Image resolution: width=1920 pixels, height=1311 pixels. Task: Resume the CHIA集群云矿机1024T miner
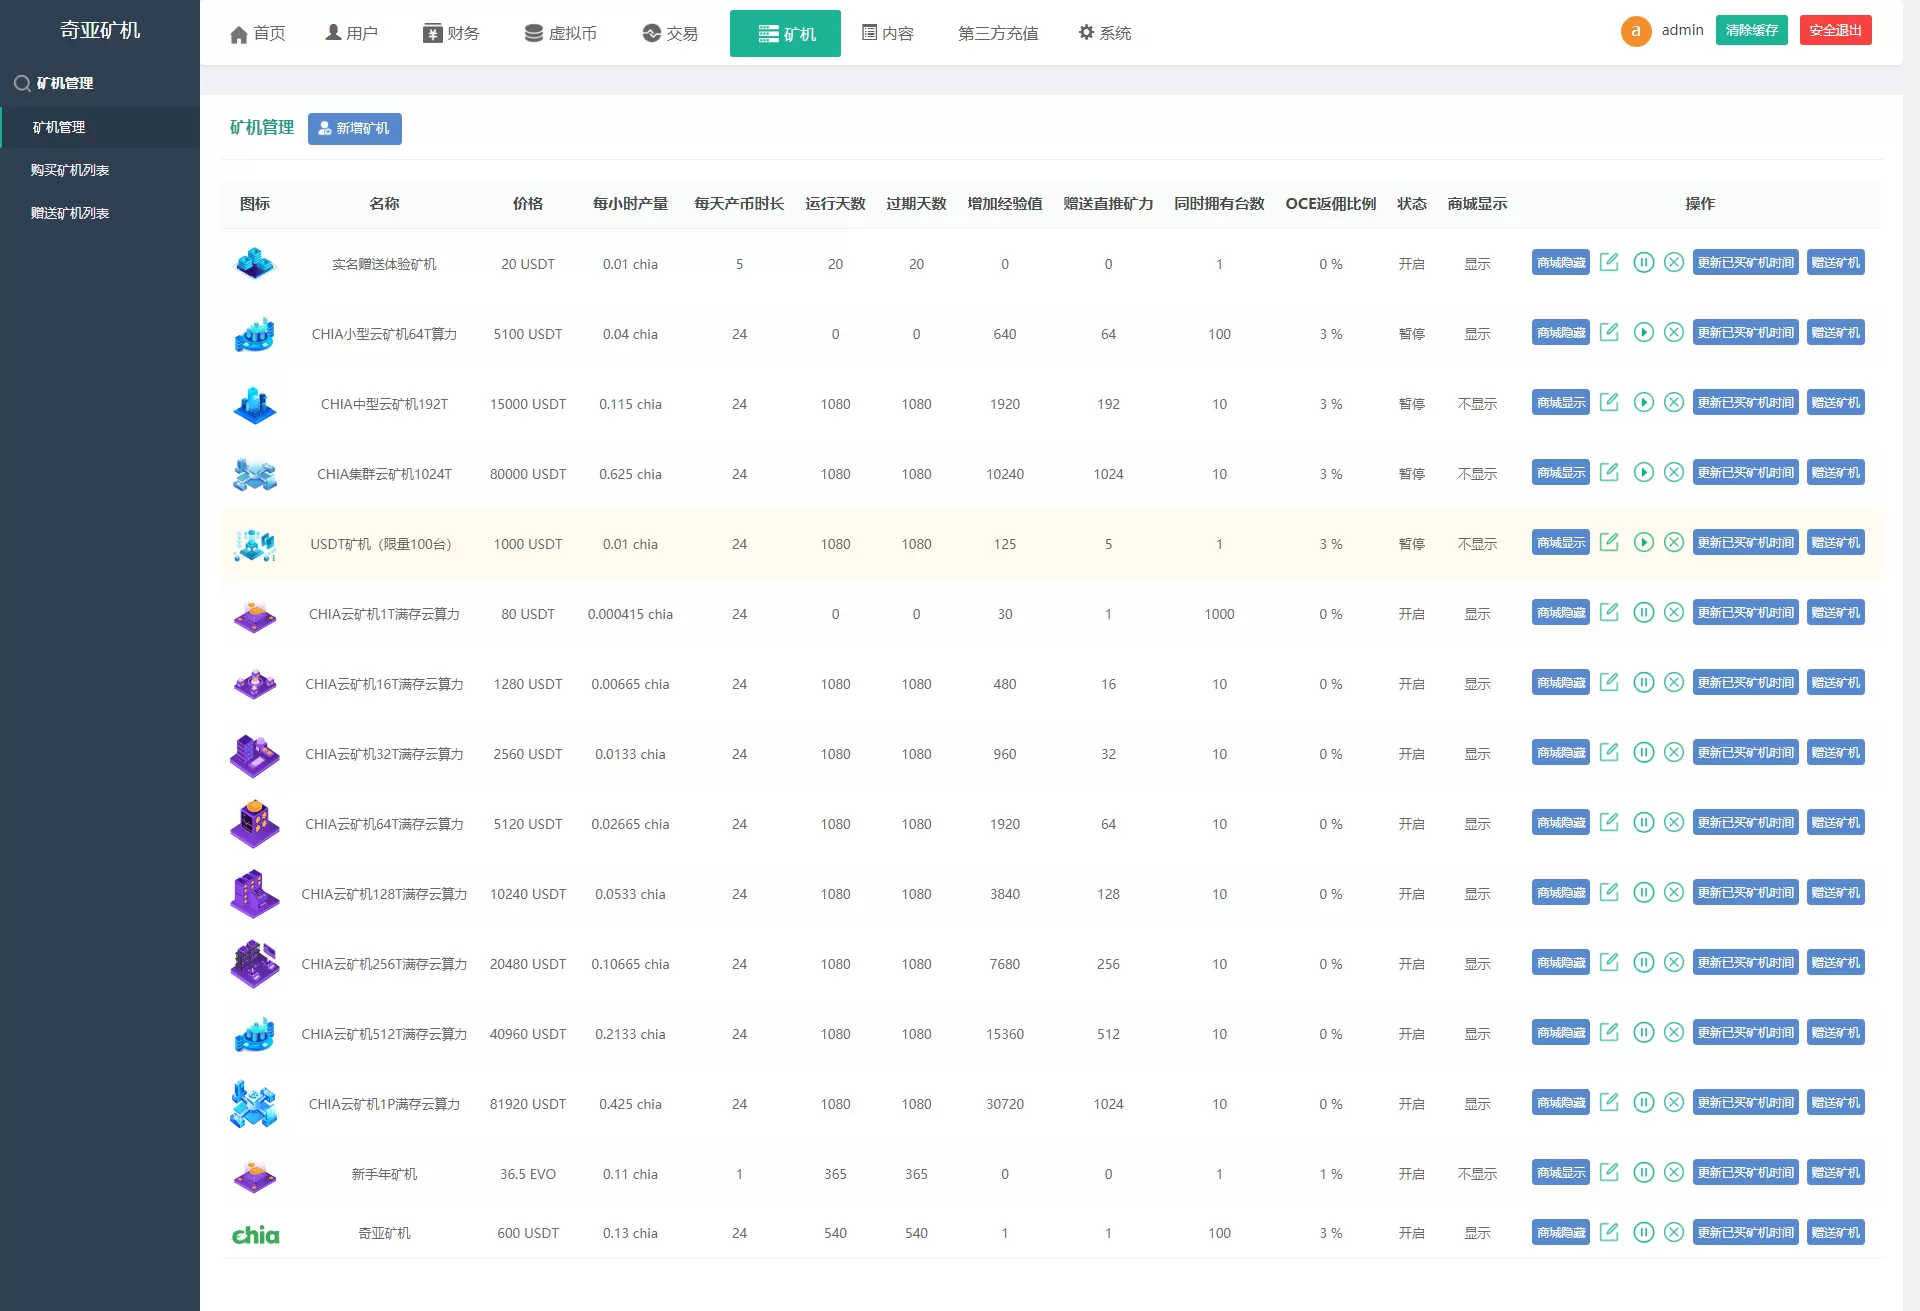pos(1643,472)
